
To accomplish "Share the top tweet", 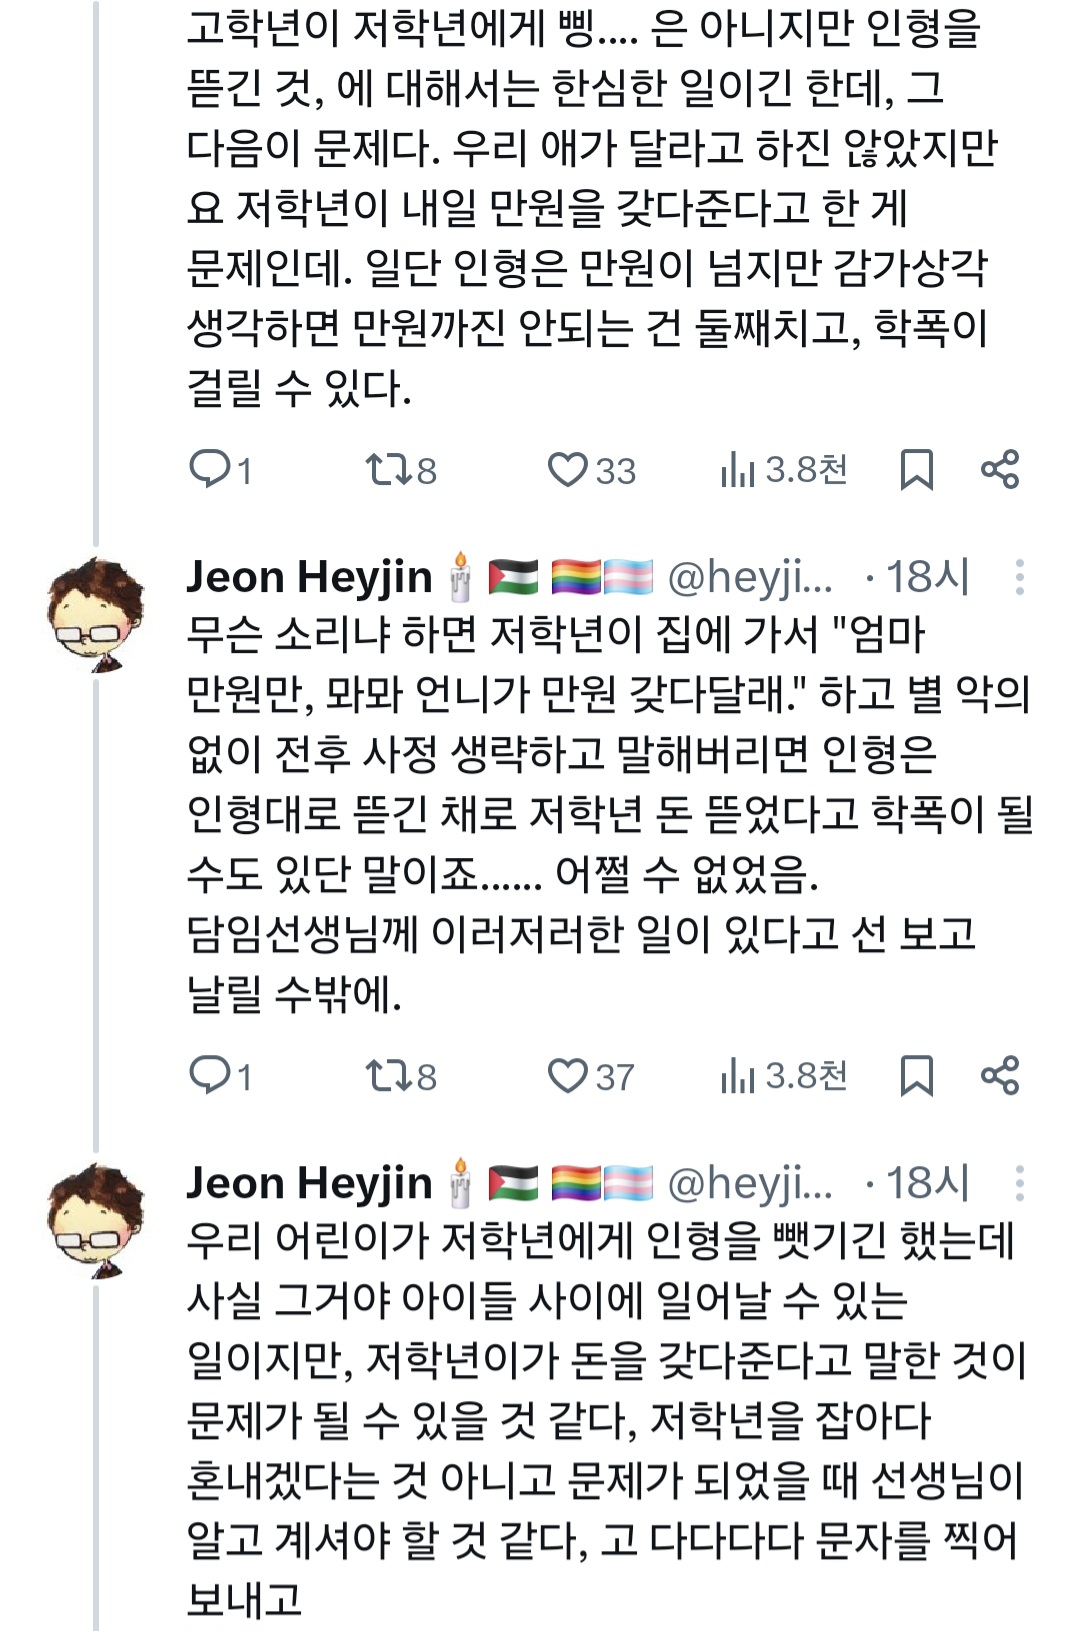I will click(1000, 469).
